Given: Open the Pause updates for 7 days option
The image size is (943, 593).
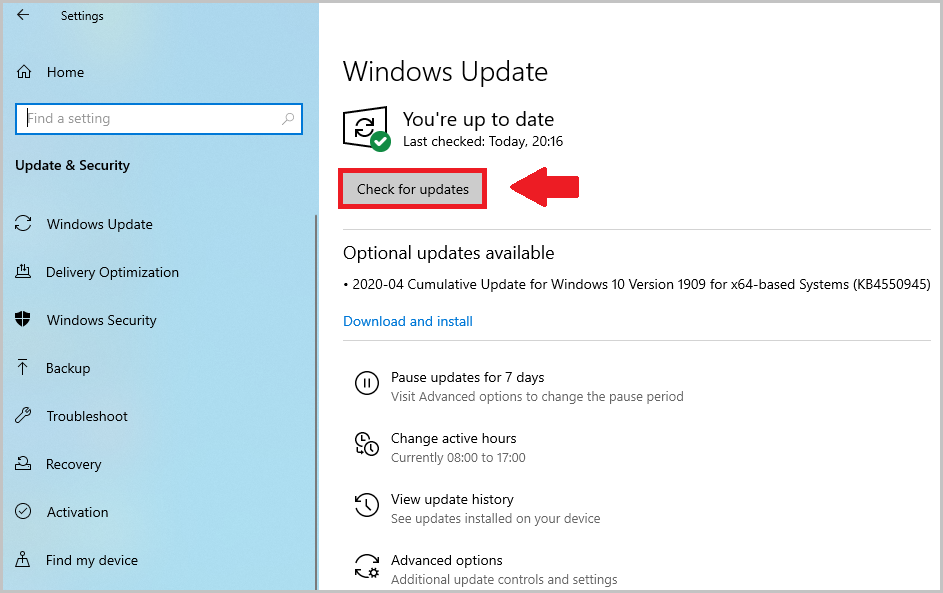Looking at the screenshot, I should click(466, 377).
